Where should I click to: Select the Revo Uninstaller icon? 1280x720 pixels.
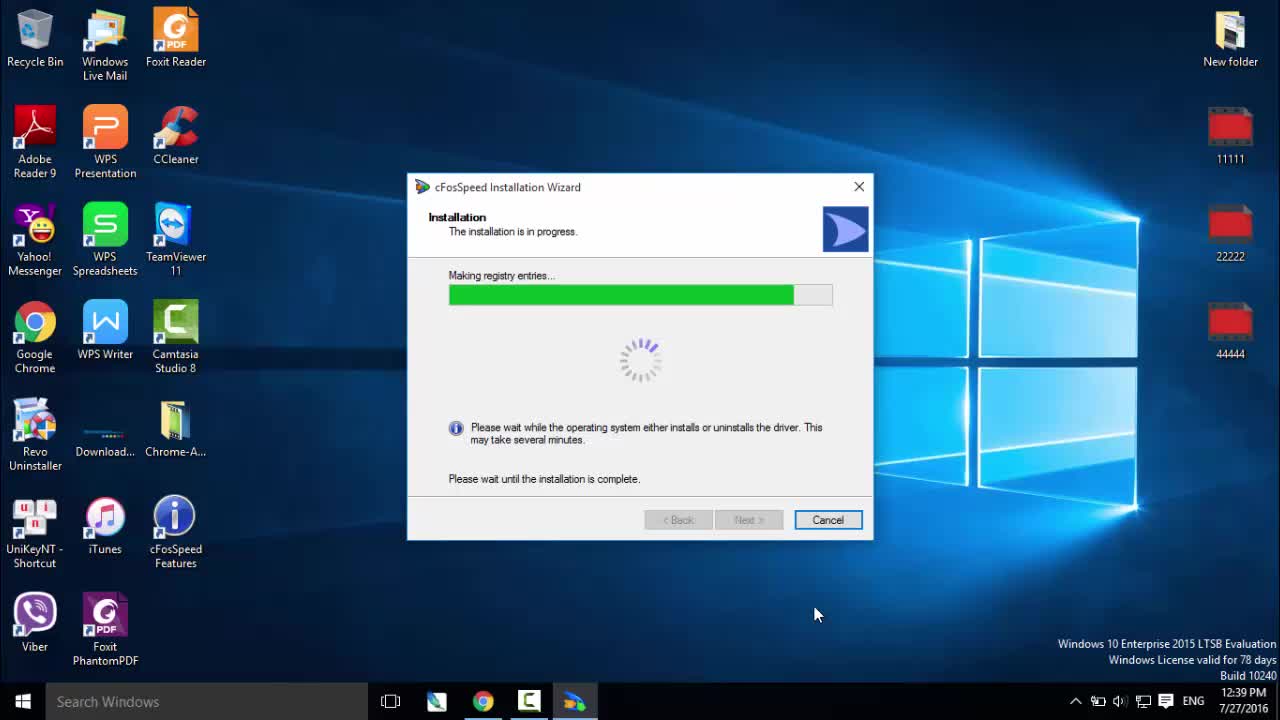pyautogui.click(x=35, y=435)
